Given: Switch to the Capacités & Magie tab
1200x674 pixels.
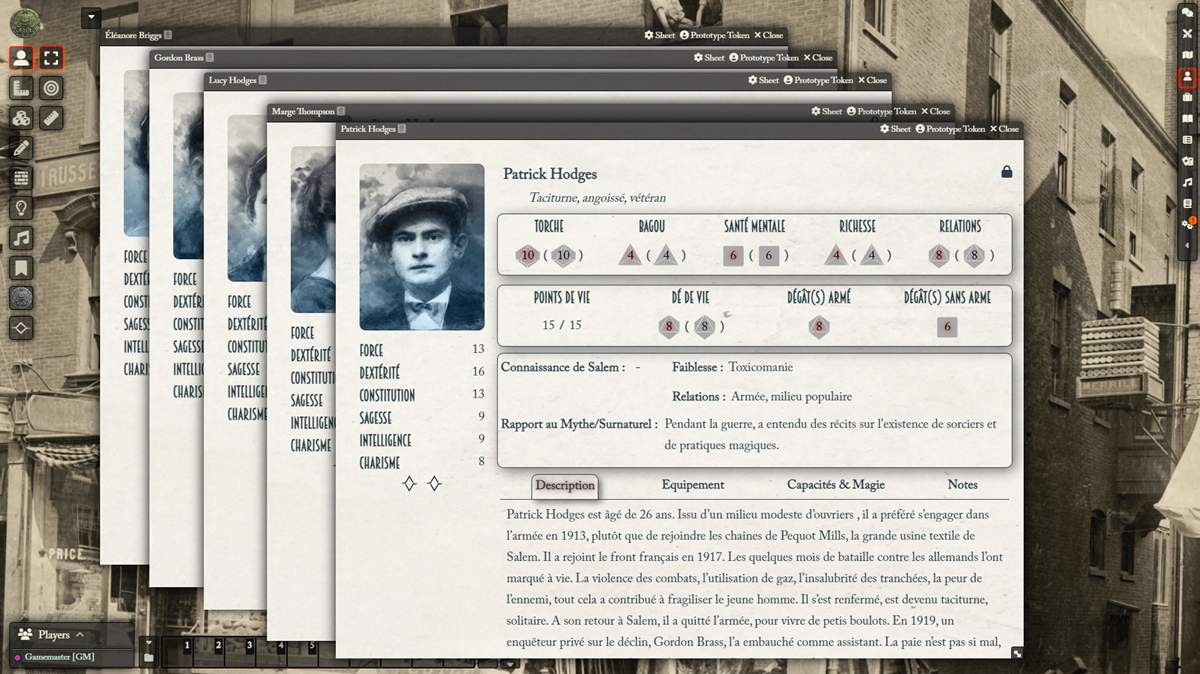Looking at the screenshot, I should [835, 485].
